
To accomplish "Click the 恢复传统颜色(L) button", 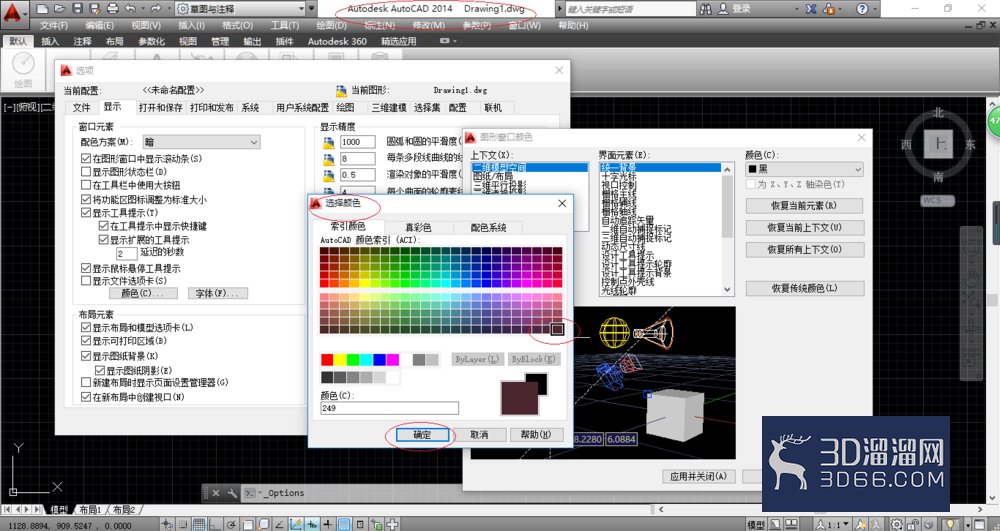I will [x=804, y=288].
